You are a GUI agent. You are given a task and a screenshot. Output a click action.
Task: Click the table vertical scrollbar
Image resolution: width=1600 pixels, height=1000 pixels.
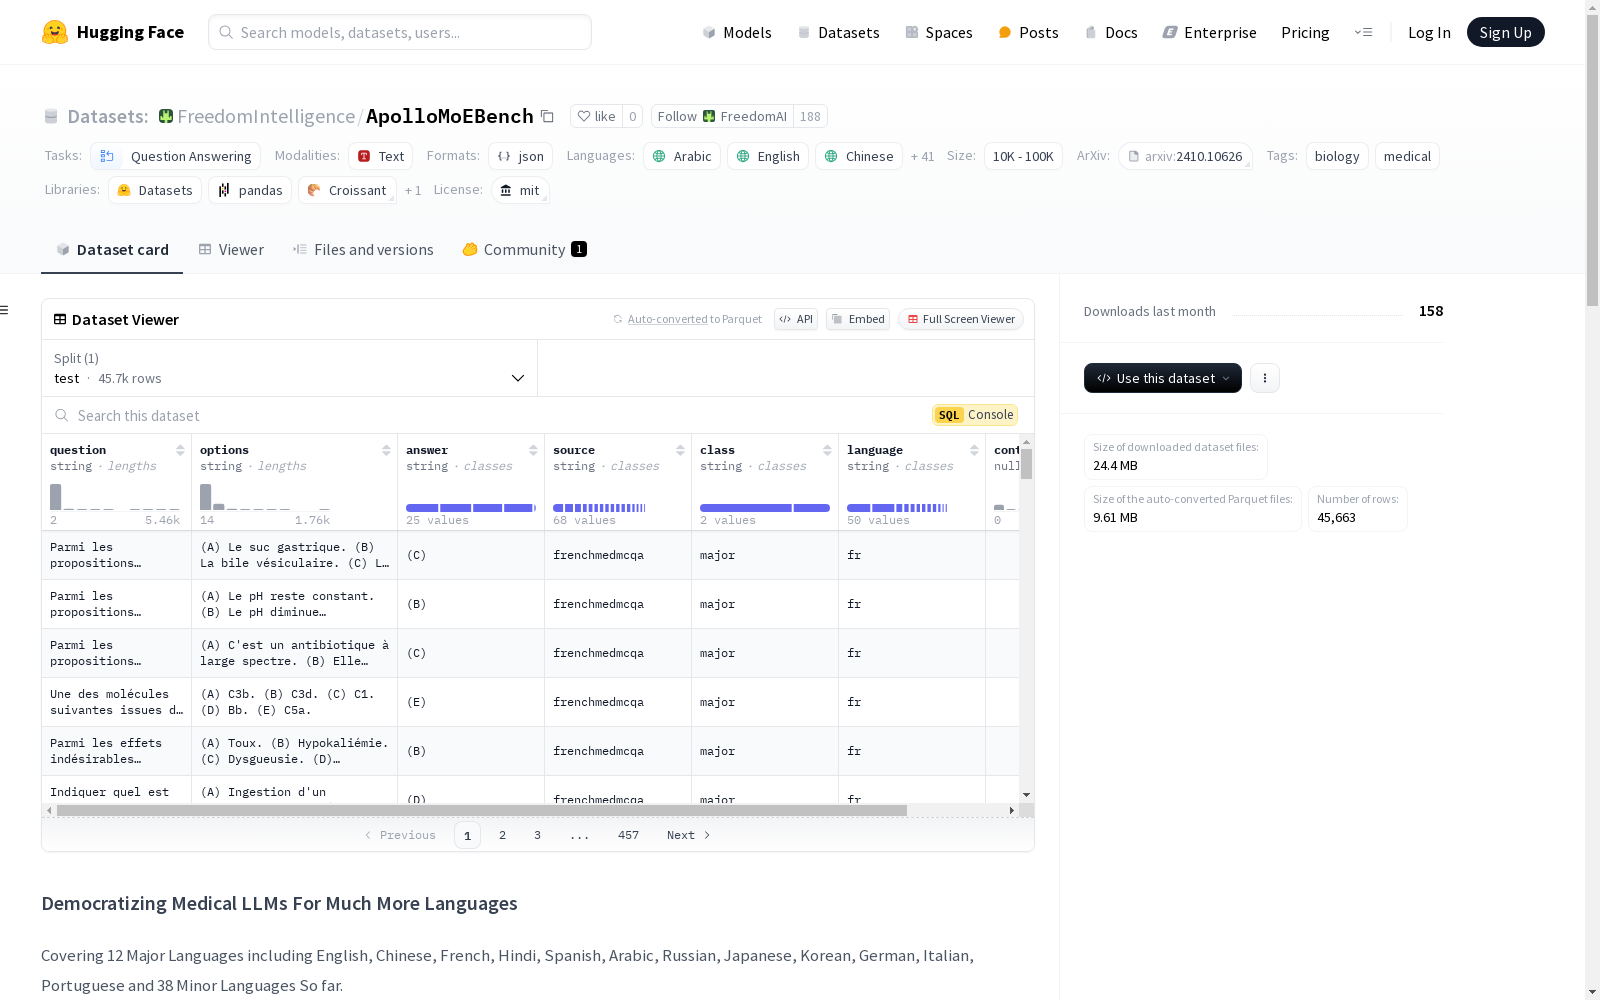click(x=1026, y=464)
